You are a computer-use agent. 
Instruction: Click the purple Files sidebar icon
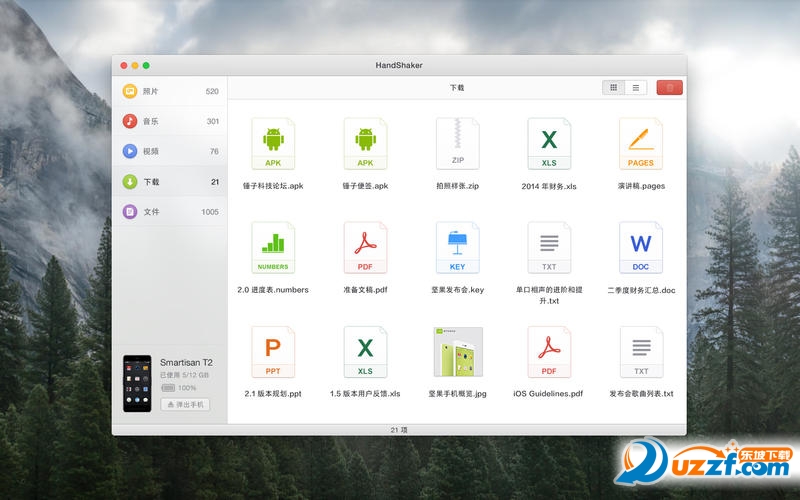click(130, 212)
